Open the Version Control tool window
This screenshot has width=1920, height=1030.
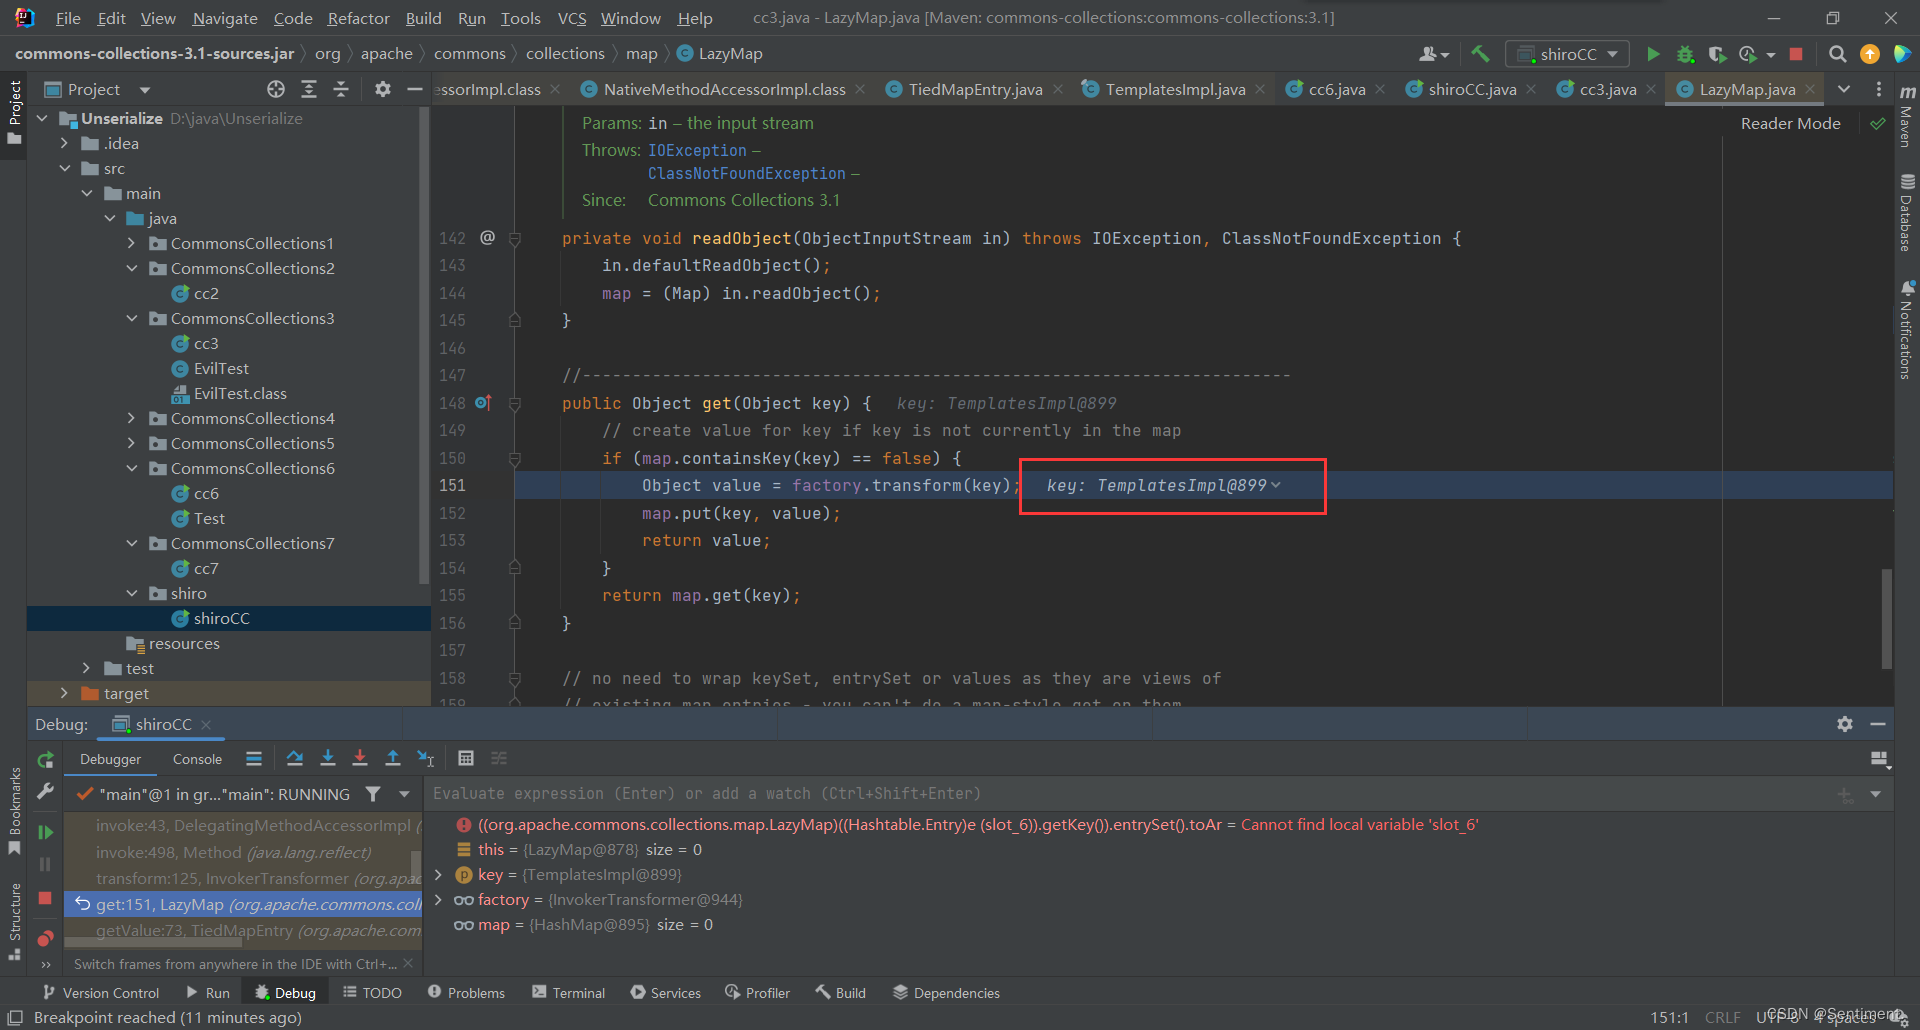click(x=100, y=993)
